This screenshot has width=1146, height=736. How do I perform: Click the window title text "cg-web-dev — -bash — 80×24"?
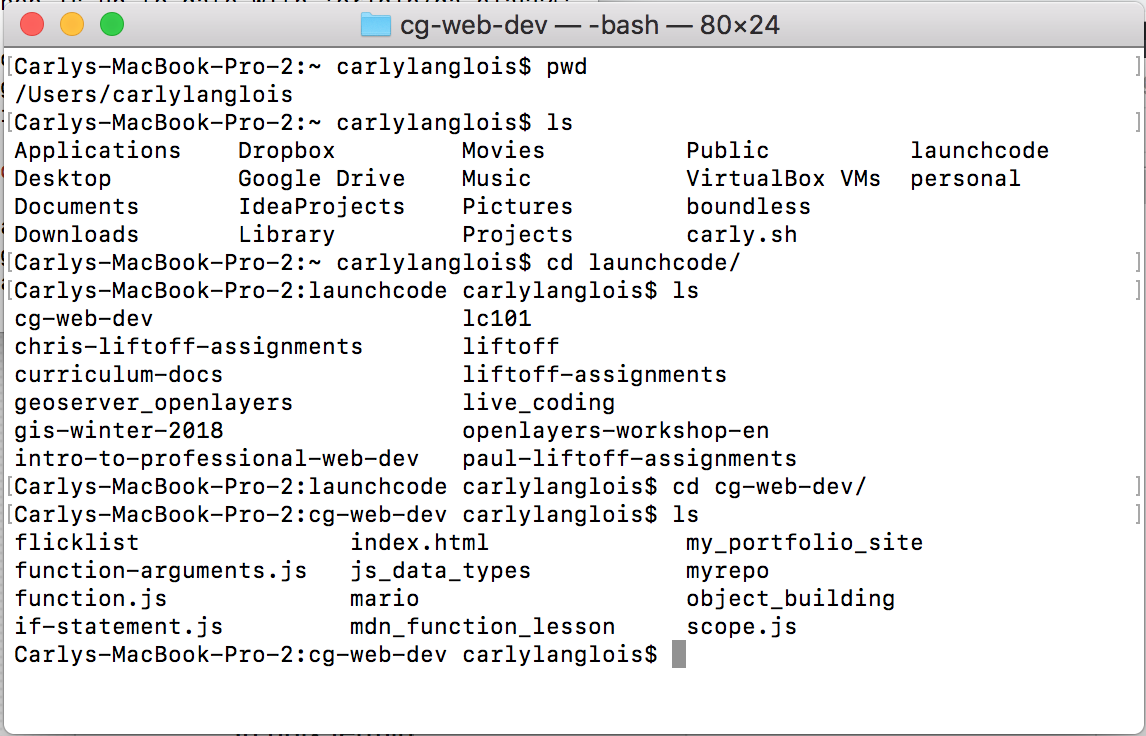[590, 24]
